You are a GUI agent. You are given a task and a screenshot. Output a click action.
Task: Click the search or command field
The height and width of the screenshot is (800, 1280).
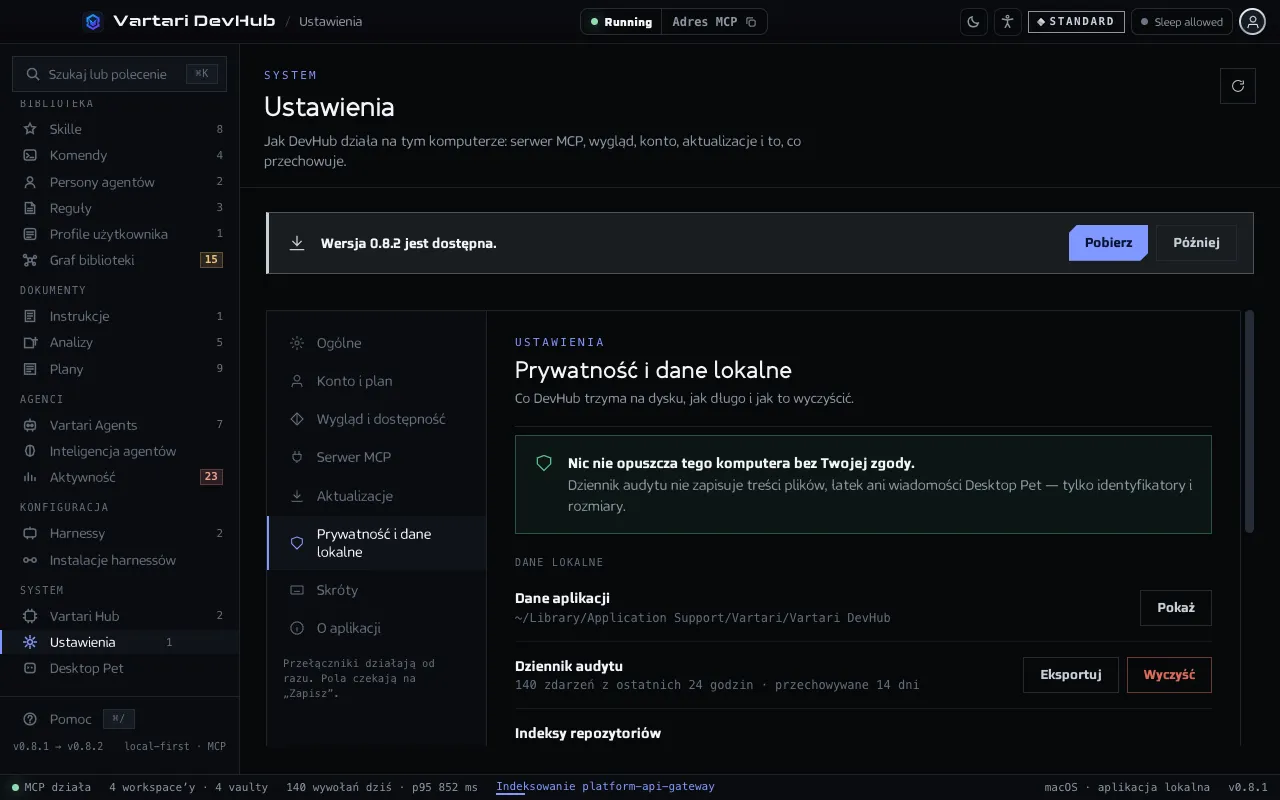pos(119,74)
